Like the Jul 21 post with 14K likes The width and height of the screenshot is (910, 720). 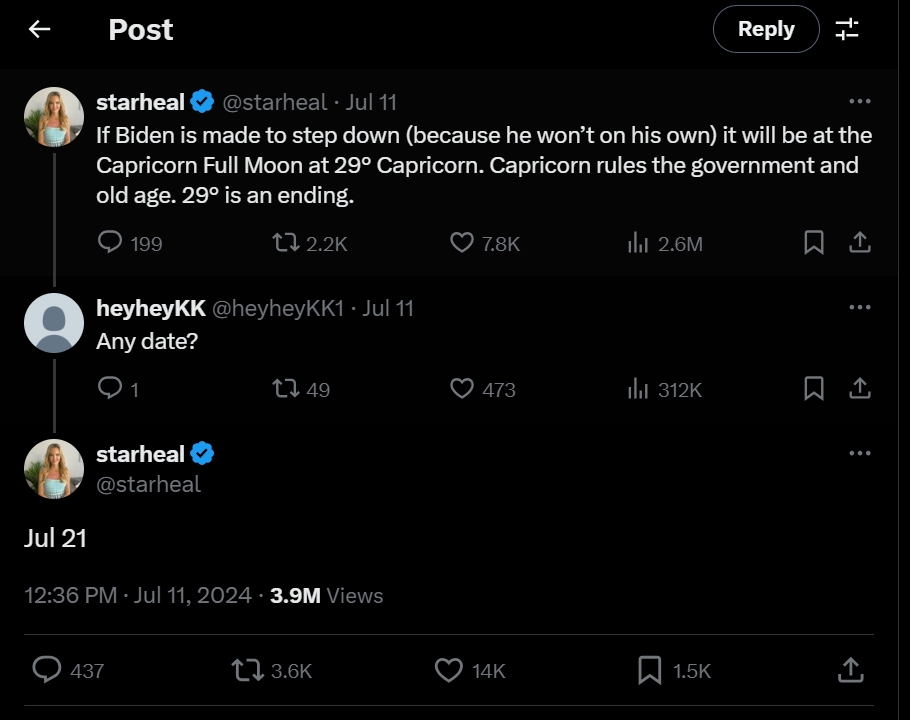click(449, 670)
